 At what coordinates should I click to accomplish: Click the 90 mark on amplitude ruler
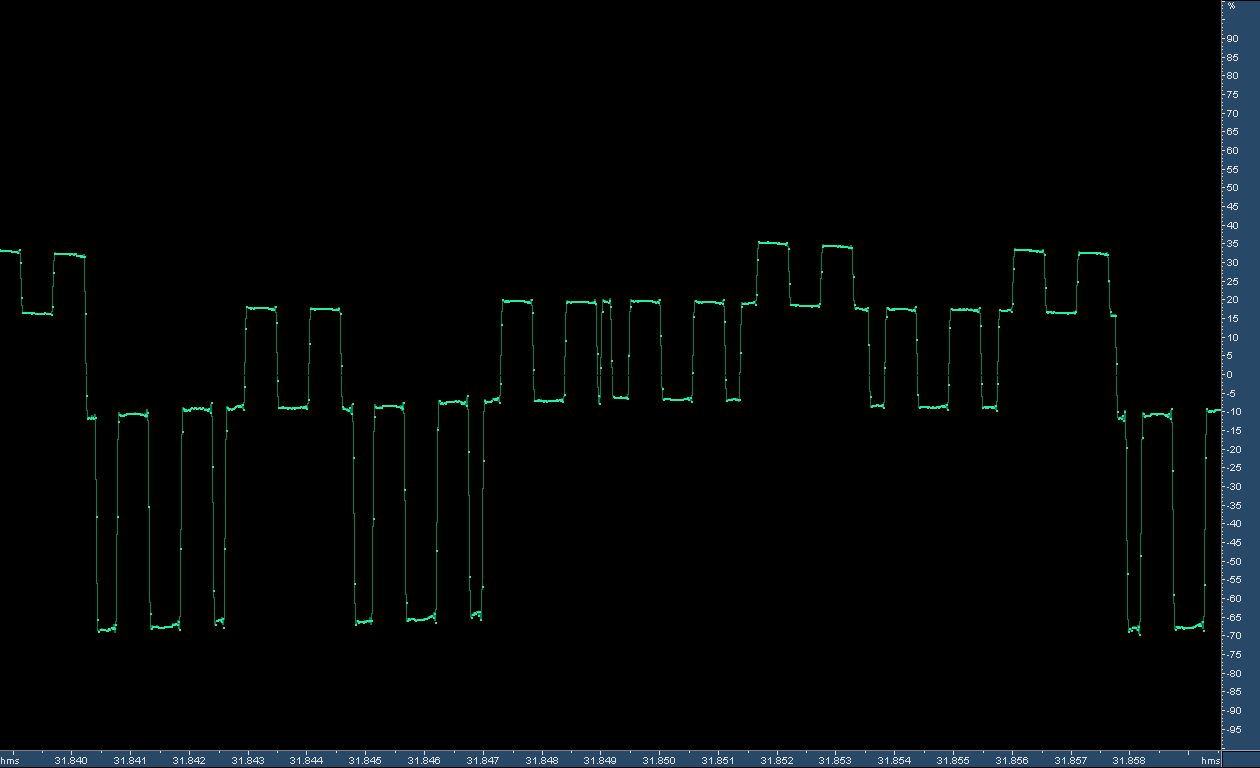click(1233, 38)
